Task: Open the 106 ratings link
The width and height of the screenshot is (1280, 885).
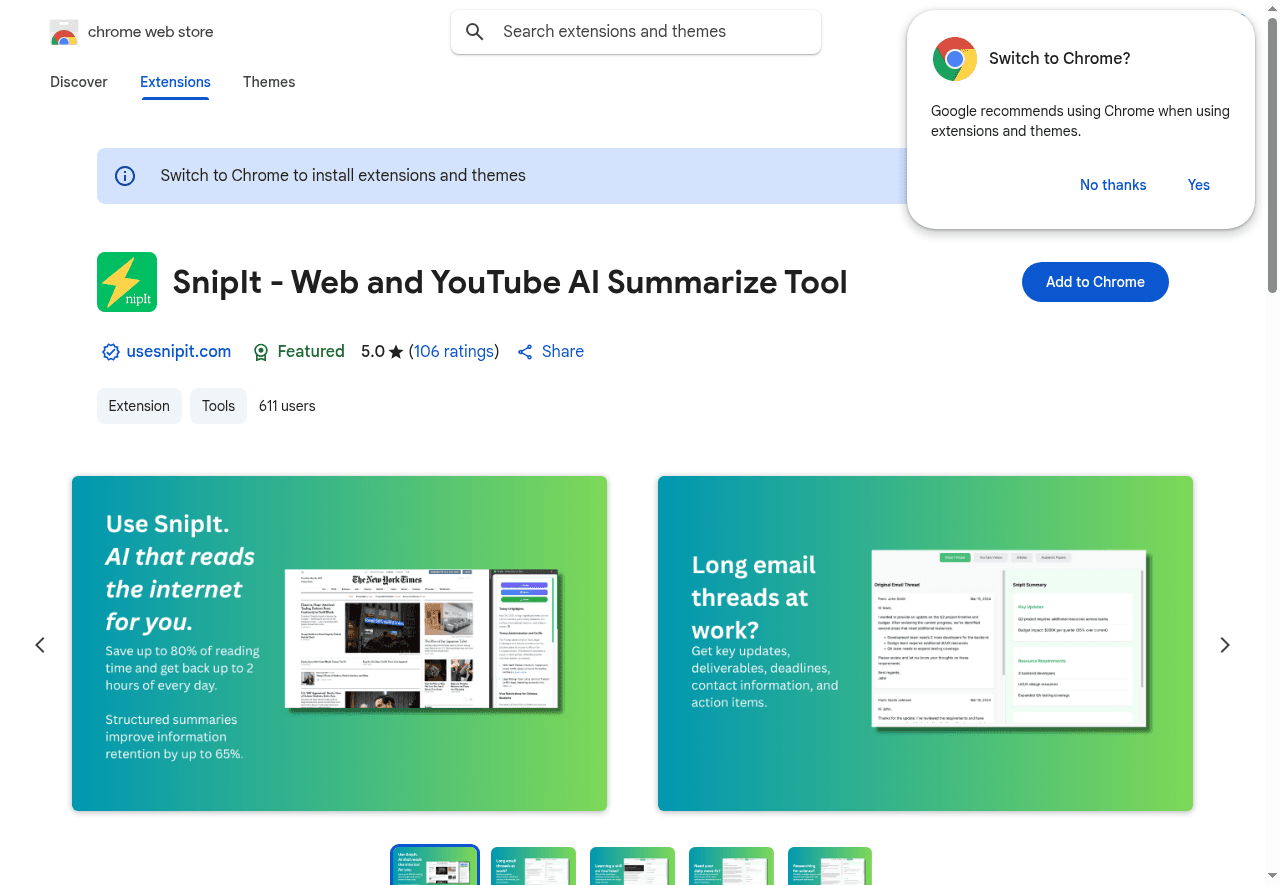Action: pyautogui.click(x=453, y=351)
